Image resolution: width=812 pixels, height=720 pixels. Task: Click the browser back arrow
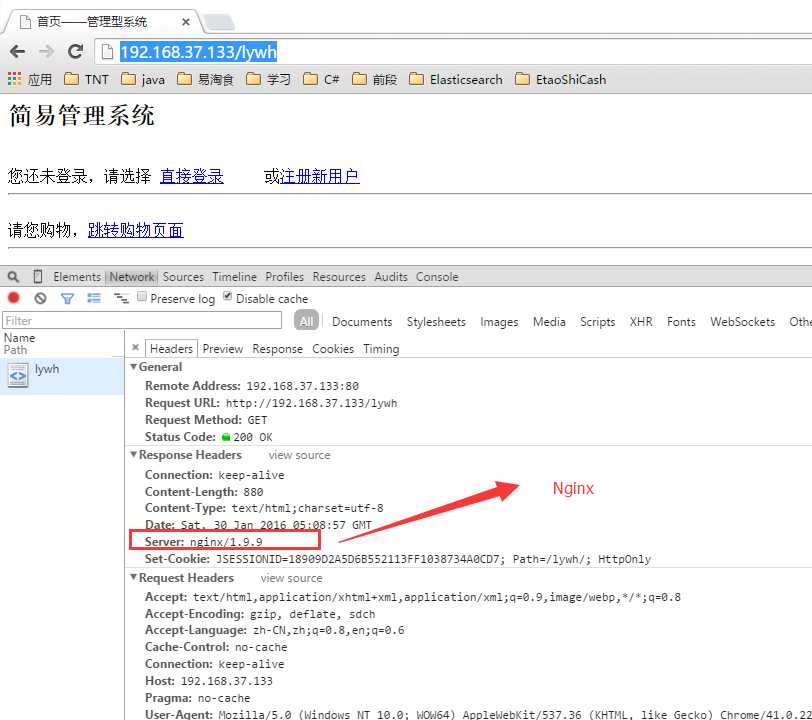(x=18, y=51)
